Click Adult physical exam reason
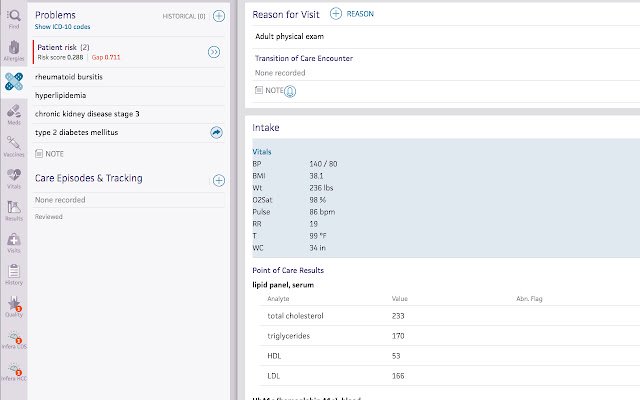 289,36
